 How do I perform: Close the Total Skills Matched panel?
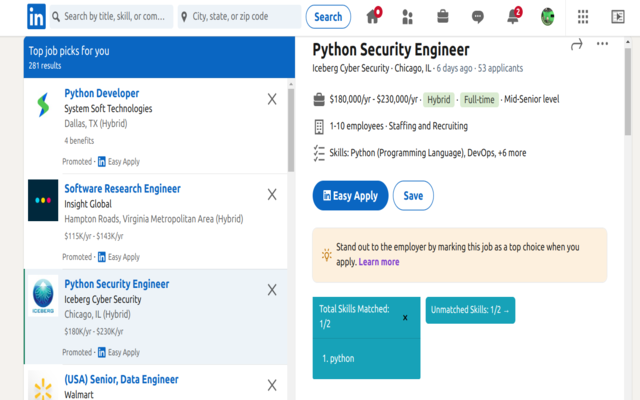[405, 317]
